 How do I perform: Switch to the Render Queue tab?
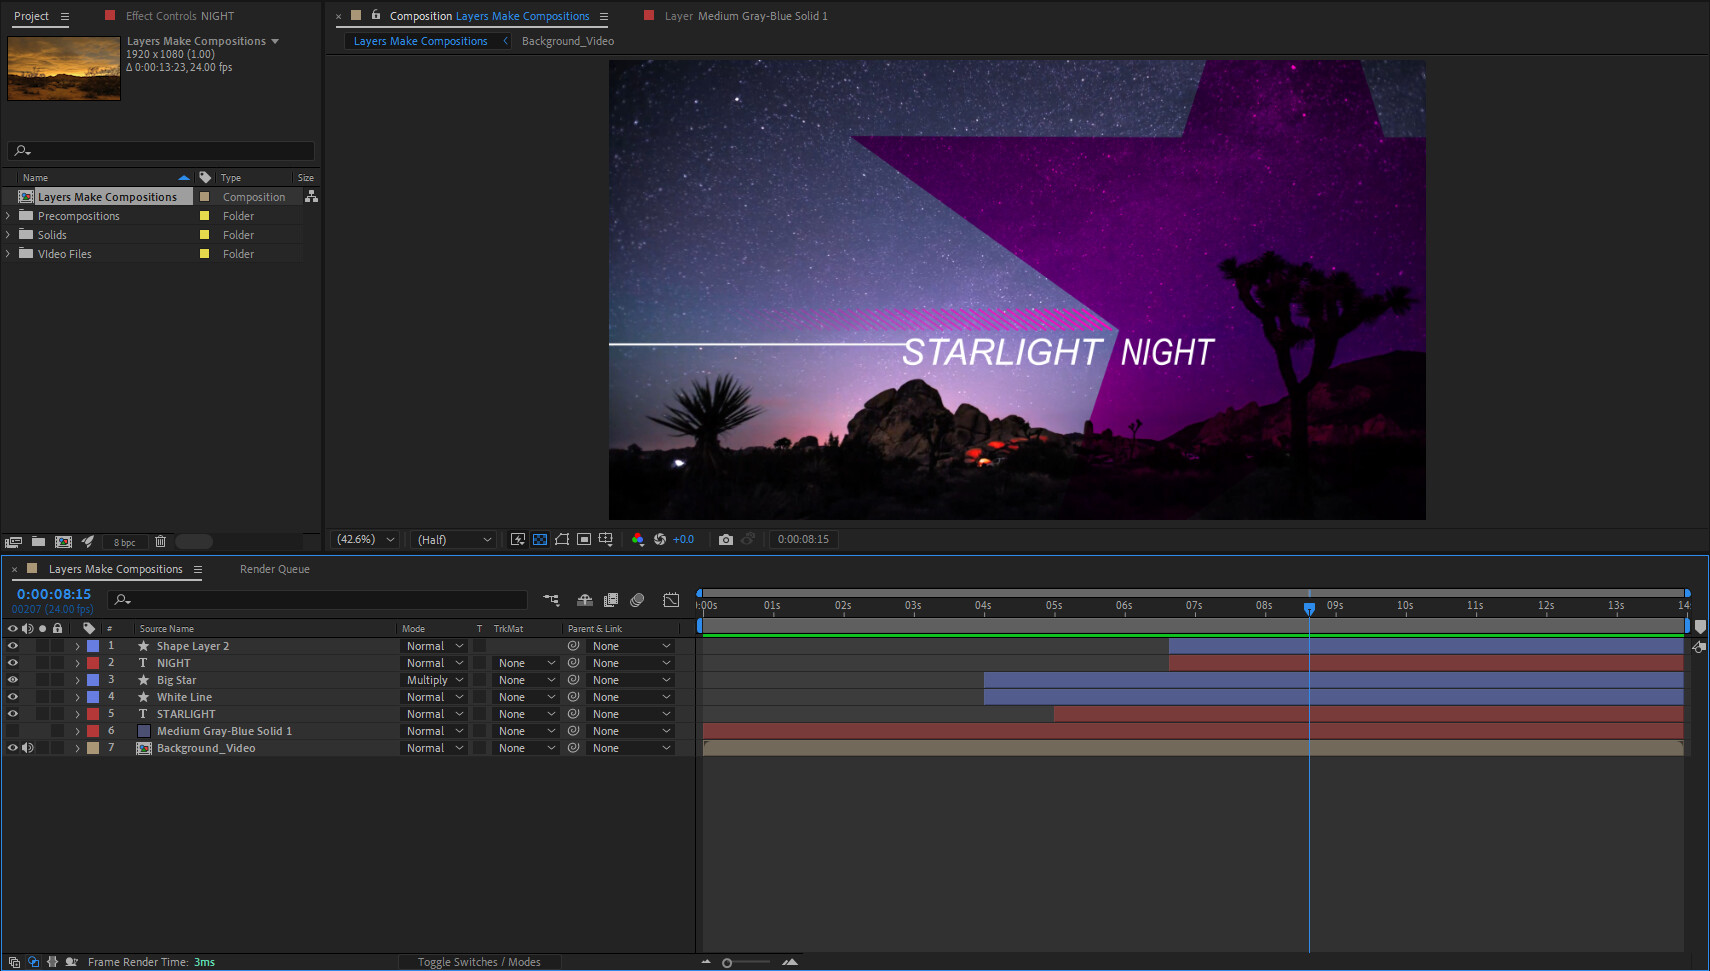(274, 569)
